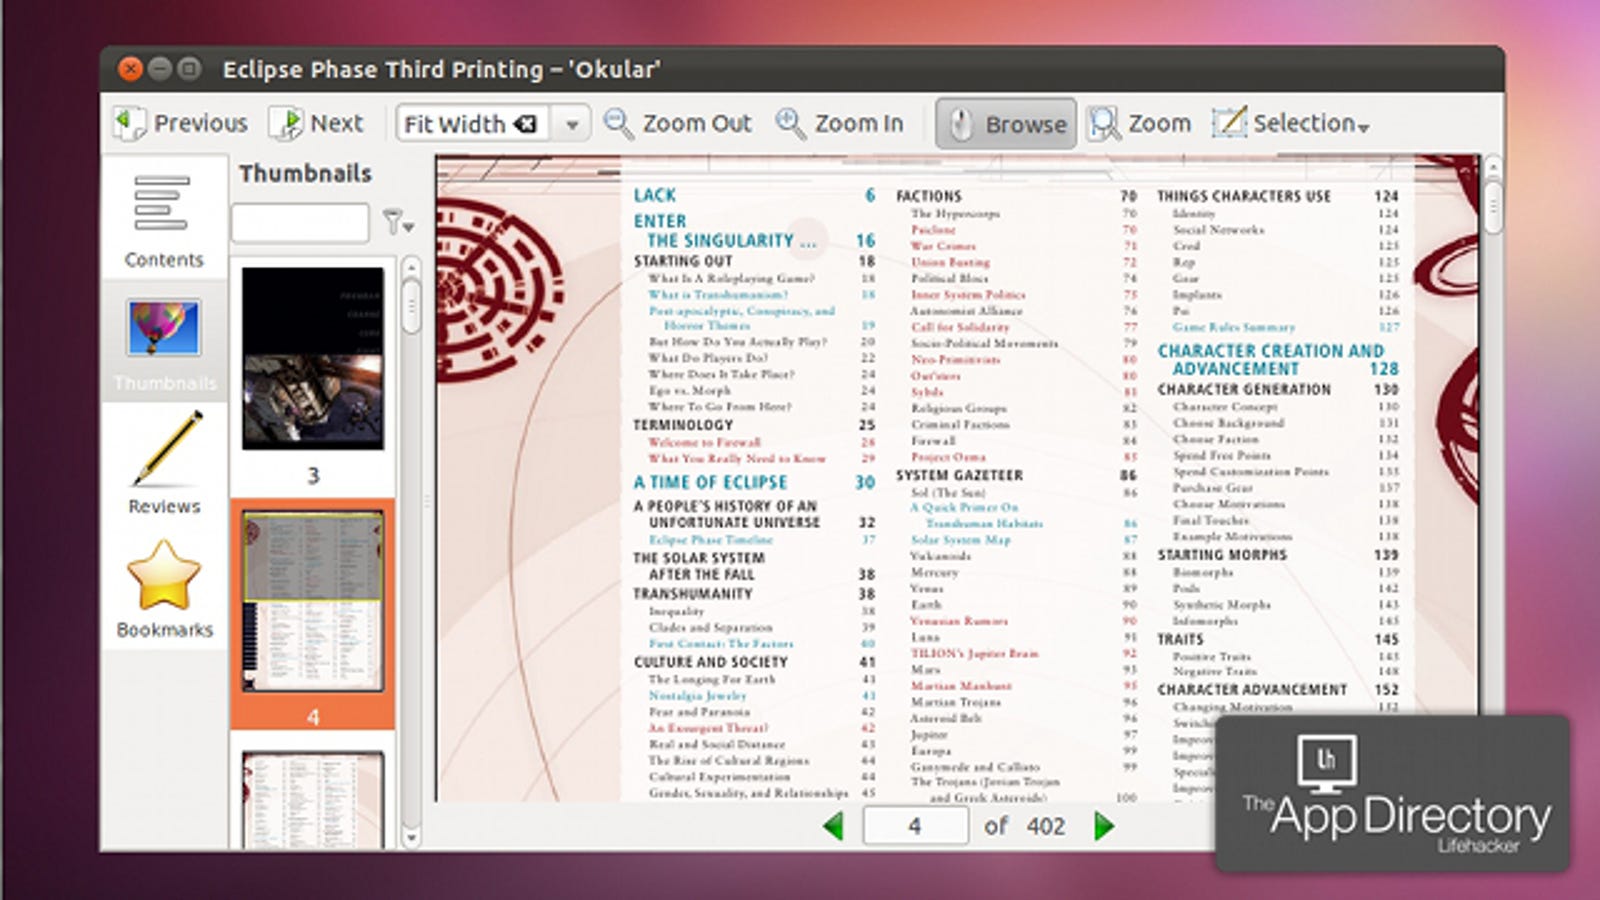Click the thumbnails scrollbar handle
Image resolution: width=1600 pixels, height=900 pixels.
411,307
